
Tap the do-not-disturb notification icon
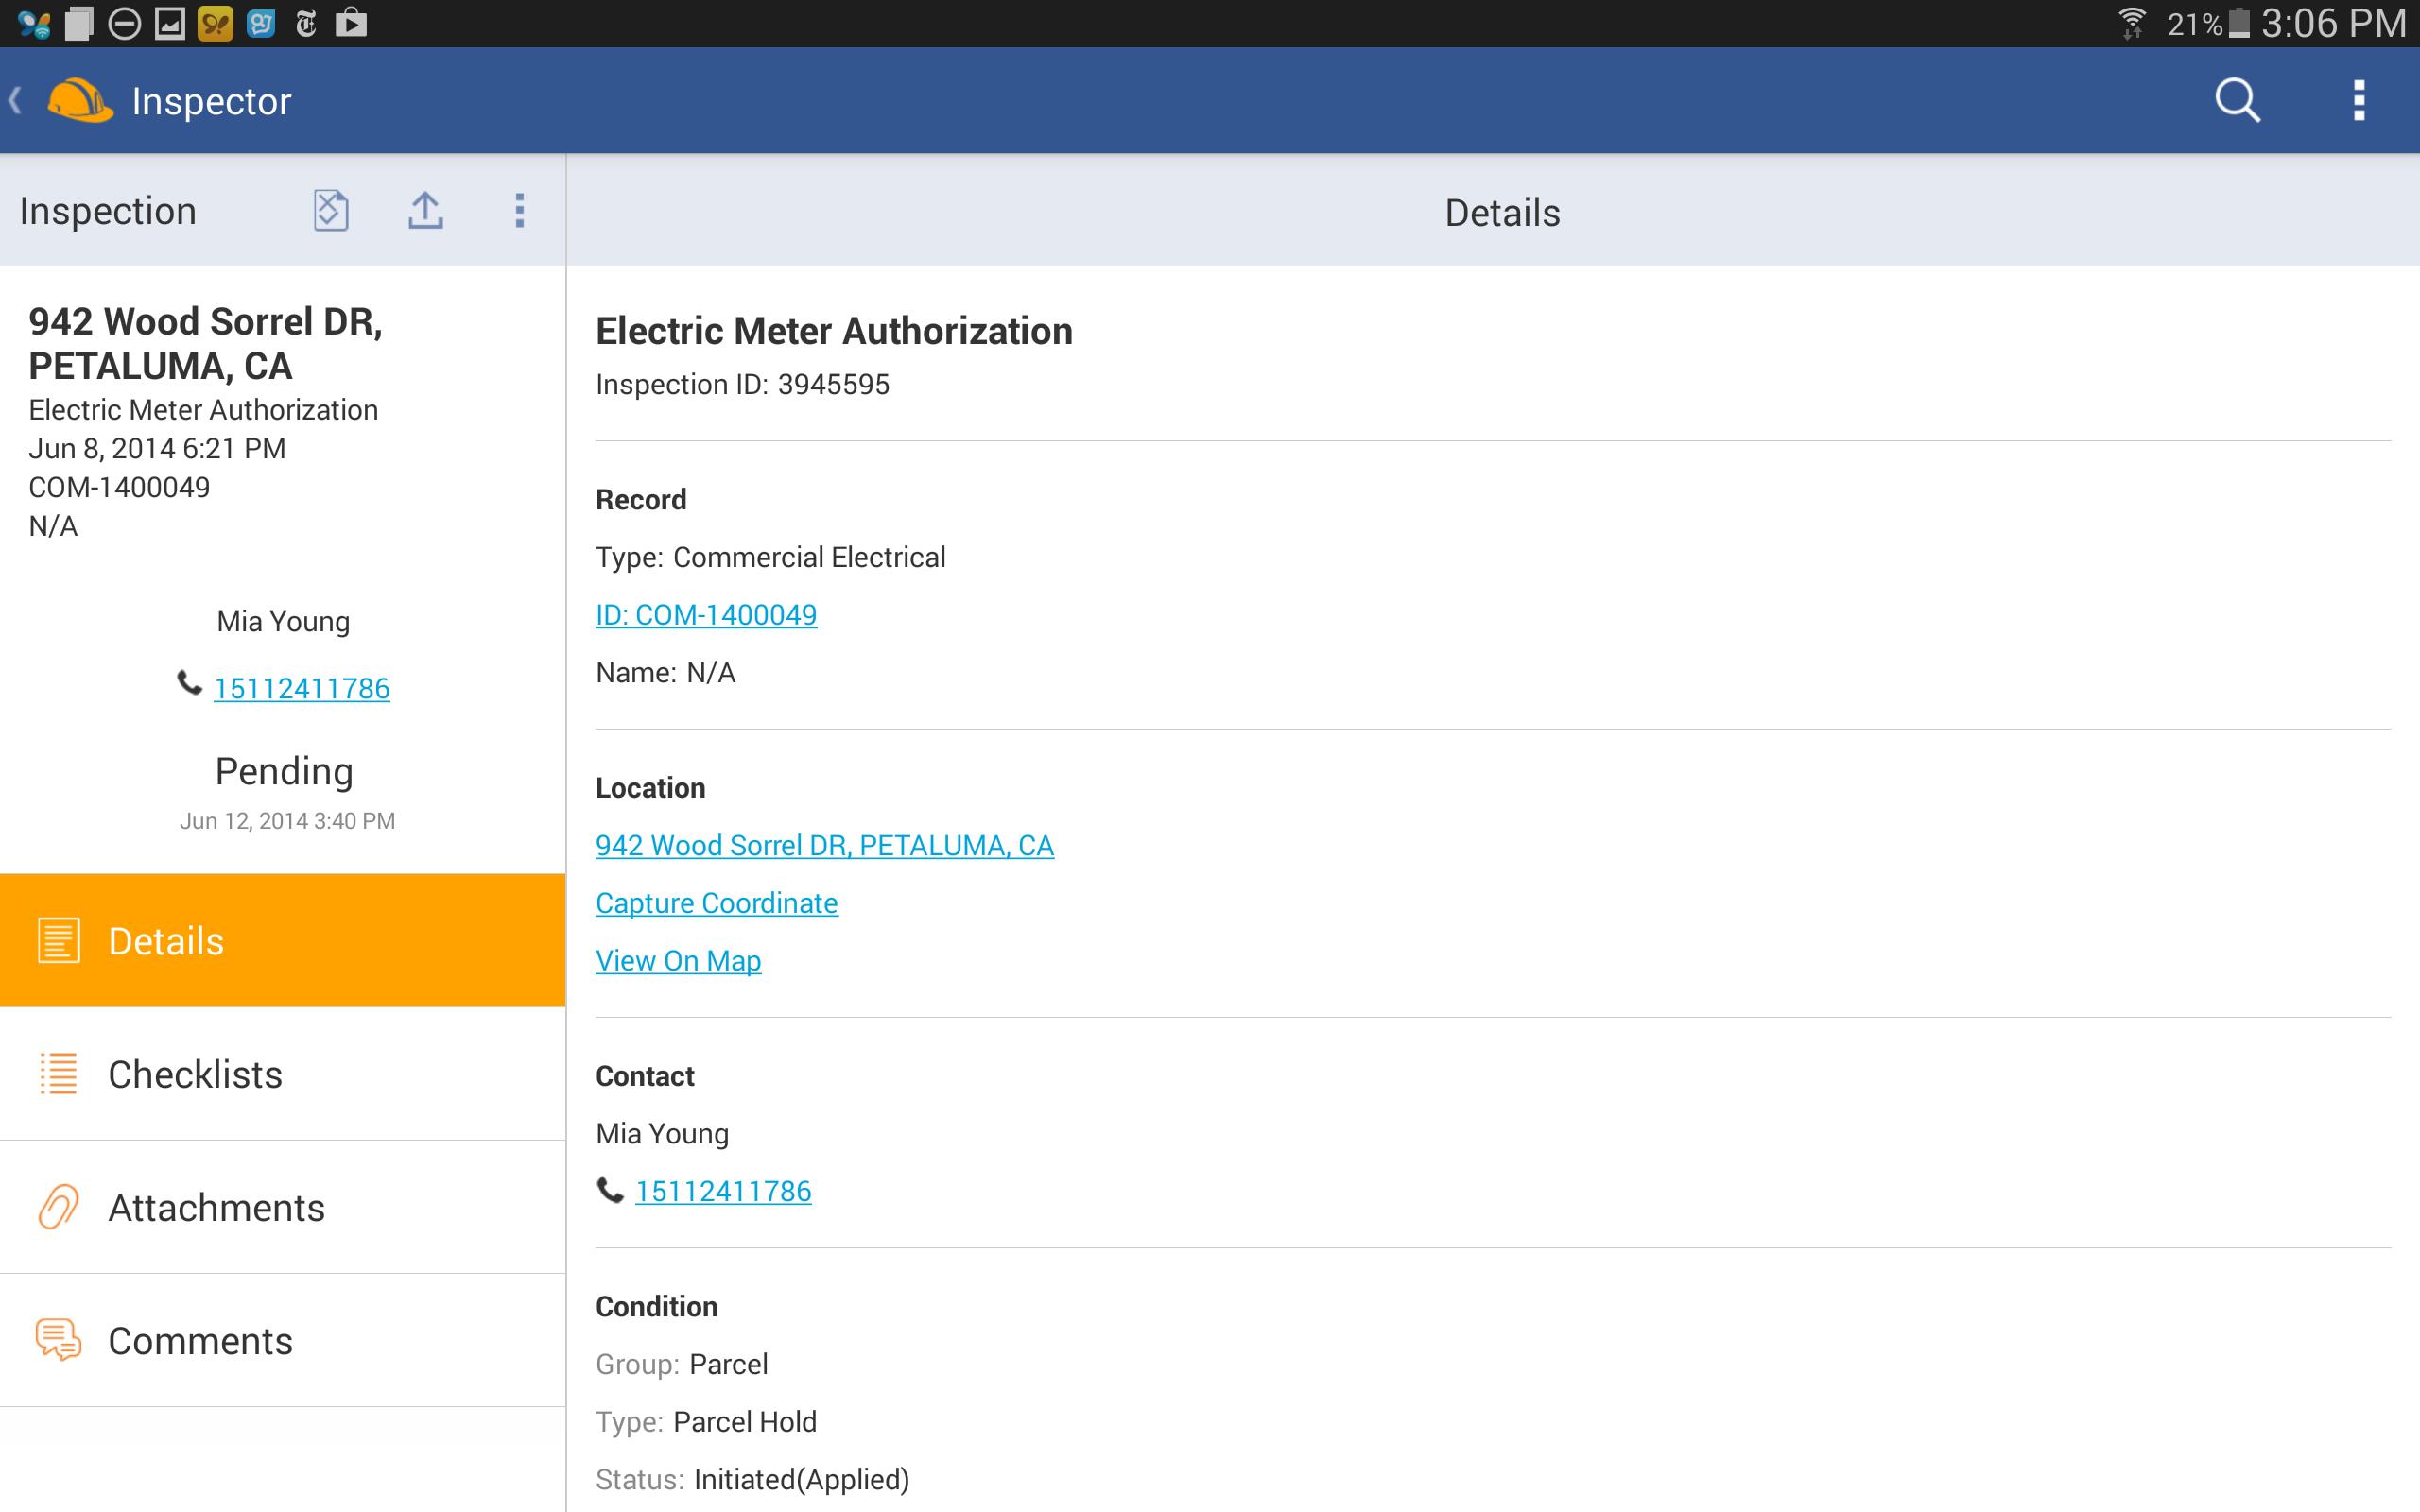pos(124,23)
